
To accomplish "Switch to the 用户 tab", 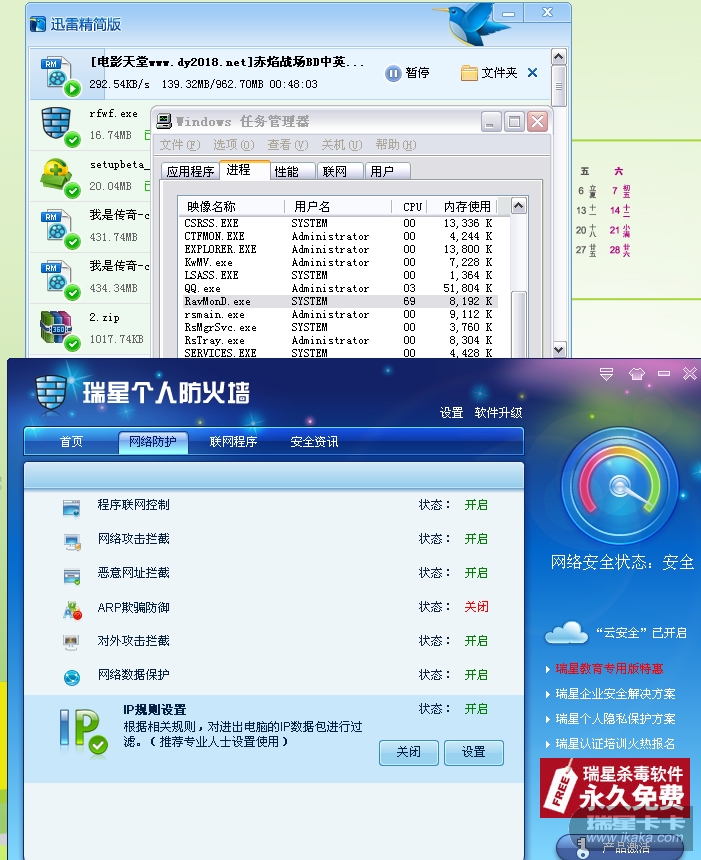I will 387,172.
